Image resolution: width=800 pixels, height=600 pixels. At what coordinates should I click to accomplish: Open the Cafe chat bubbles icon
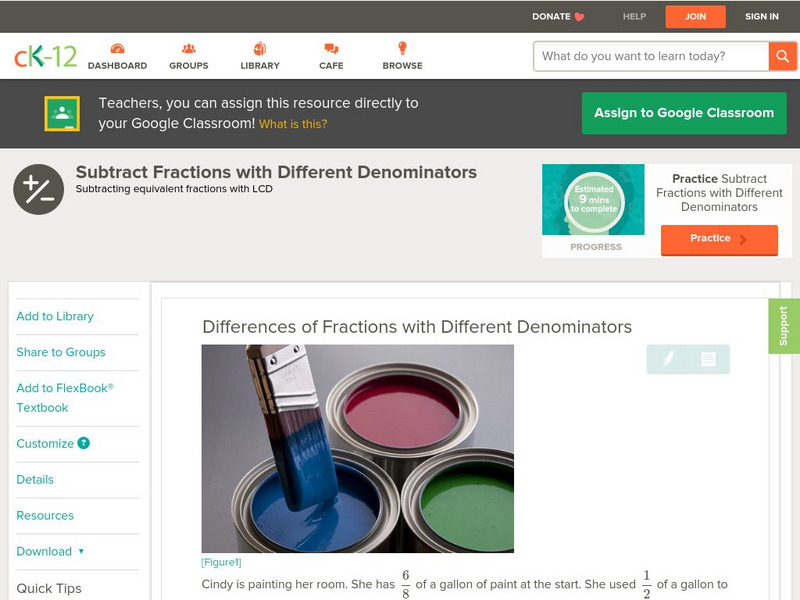pos(331,48)
